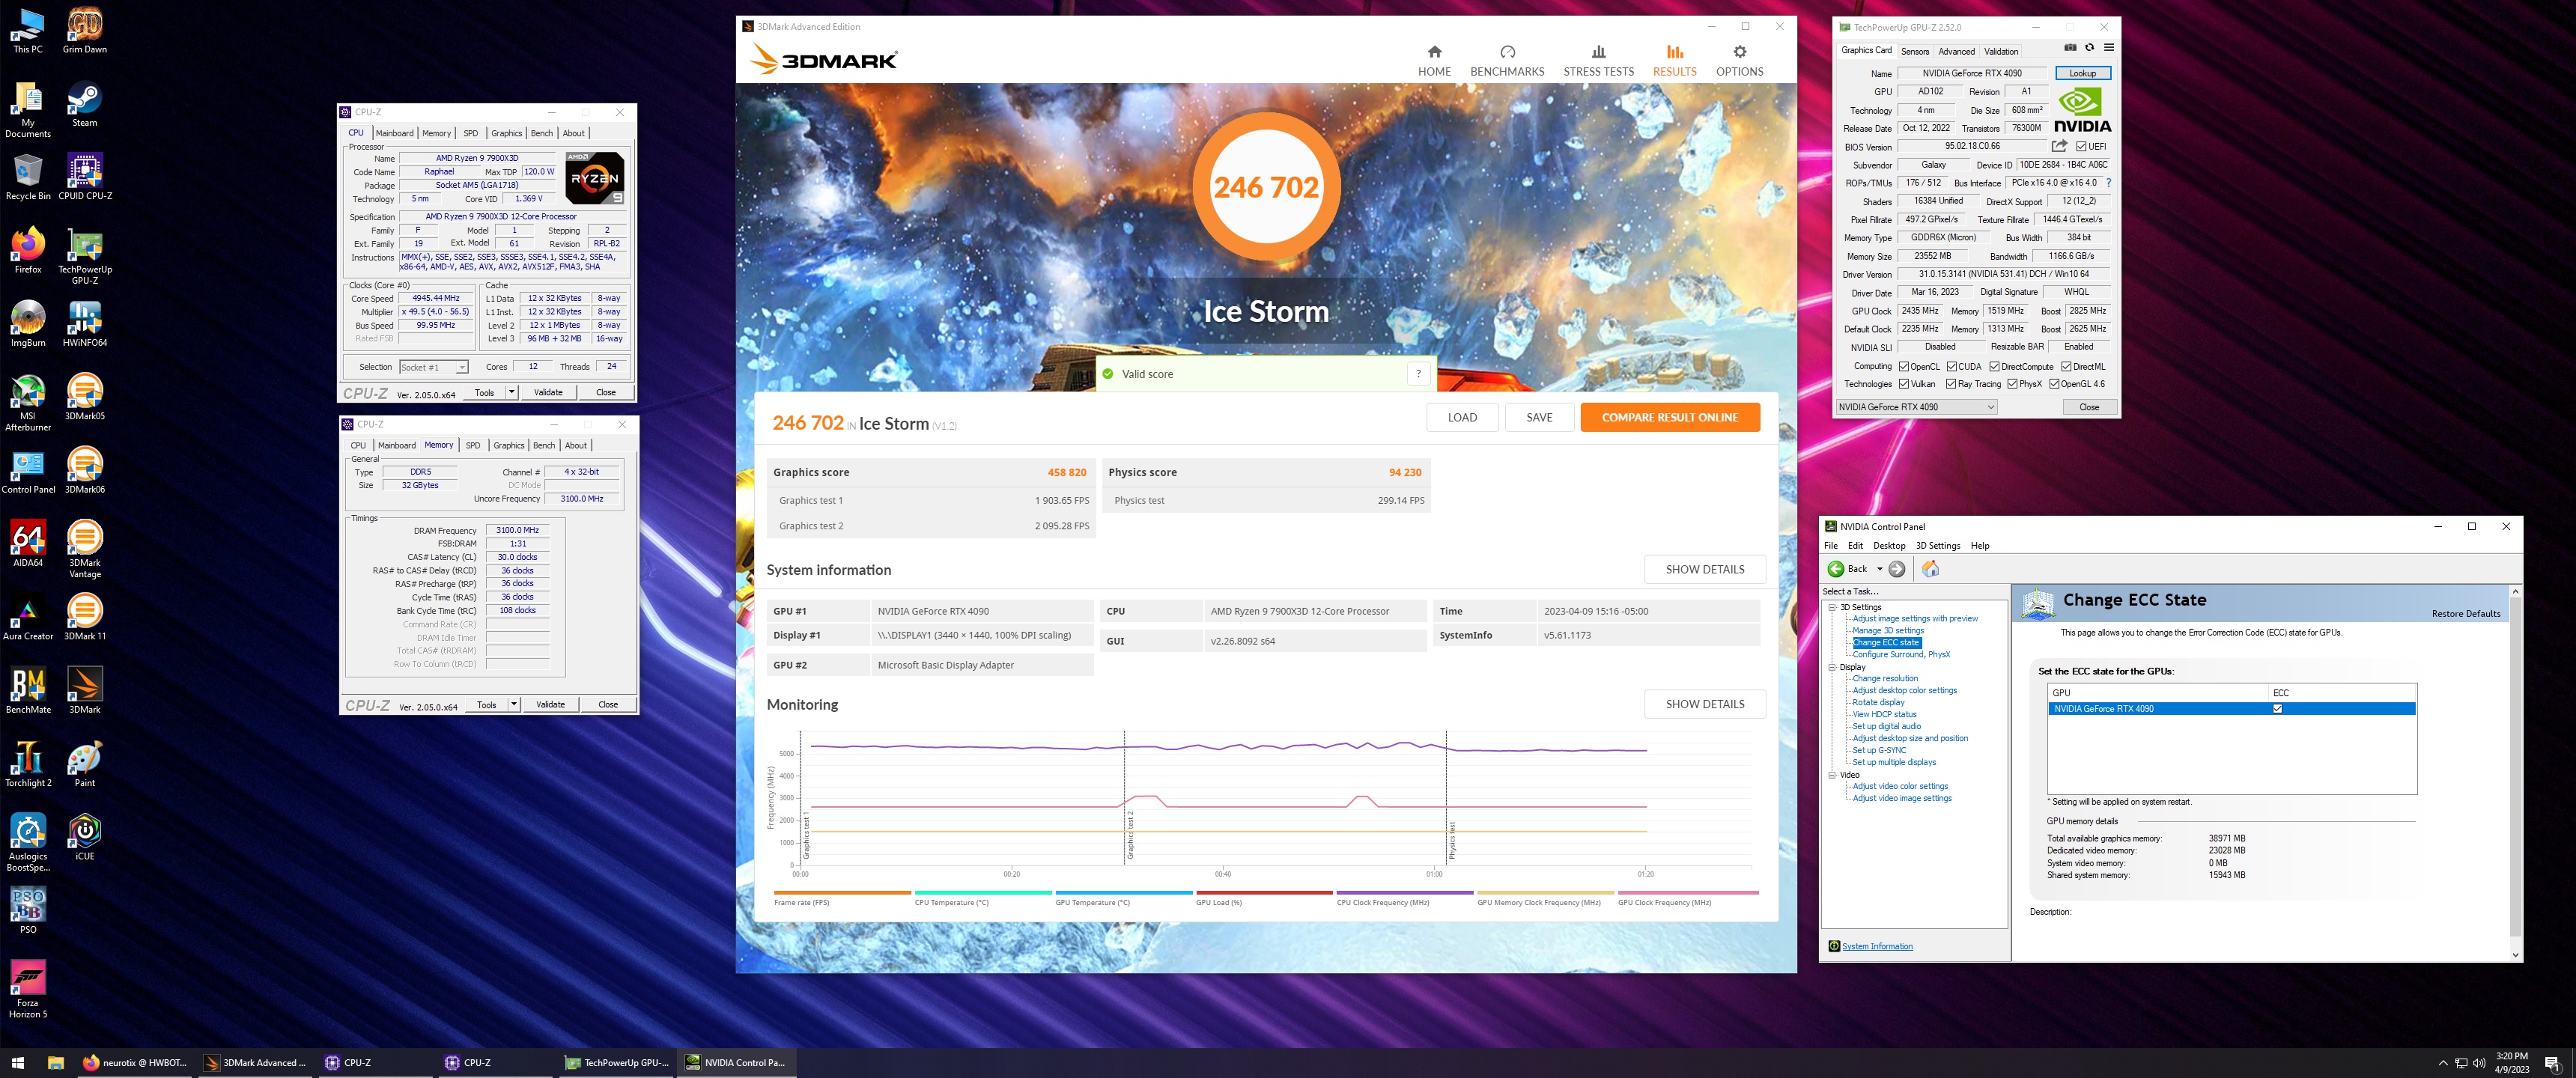Viewport: 2576px width, 1078px height.
Task: Select the CPUID CPU-Z desktop icon
Action: click(85, 177)
